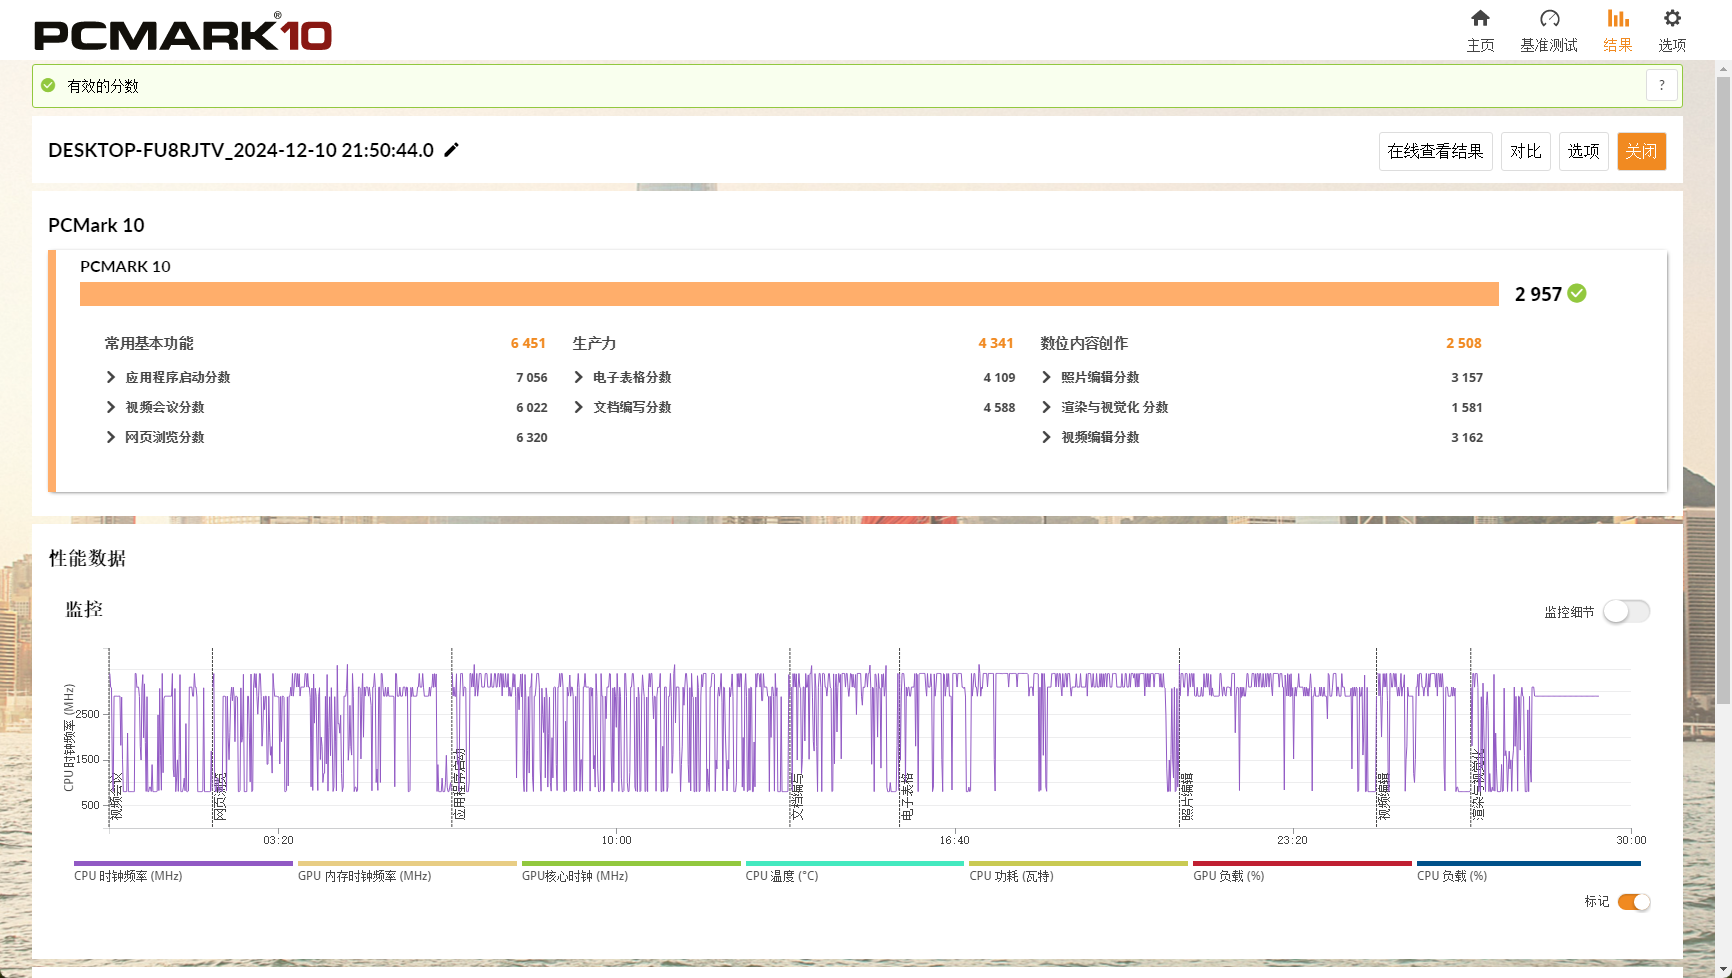
Task: Click the 常用基本功能 score 6 451
Action: [x=528, y=343]
